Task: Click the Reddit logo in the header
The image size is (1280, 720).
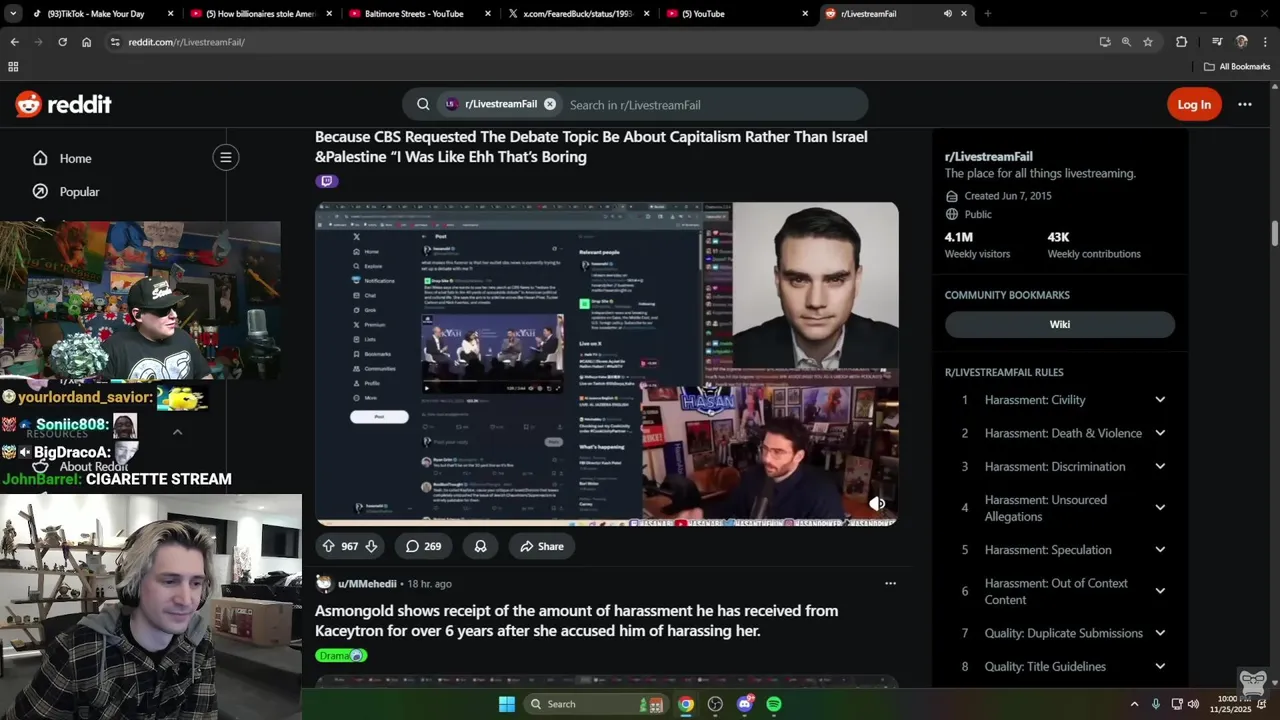Action: click(63, 104)
